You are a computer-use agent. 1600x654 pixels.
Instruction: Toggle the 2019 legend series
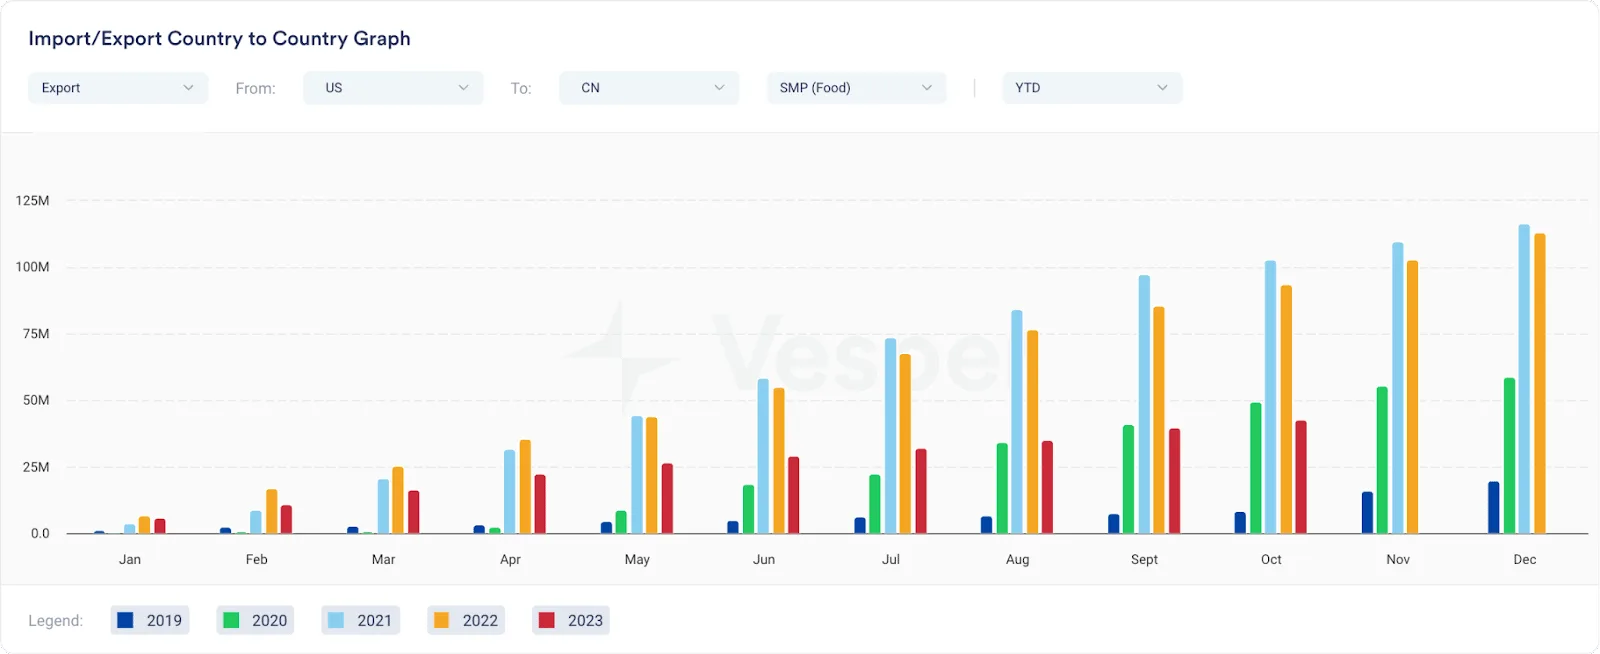pos(150,620)
